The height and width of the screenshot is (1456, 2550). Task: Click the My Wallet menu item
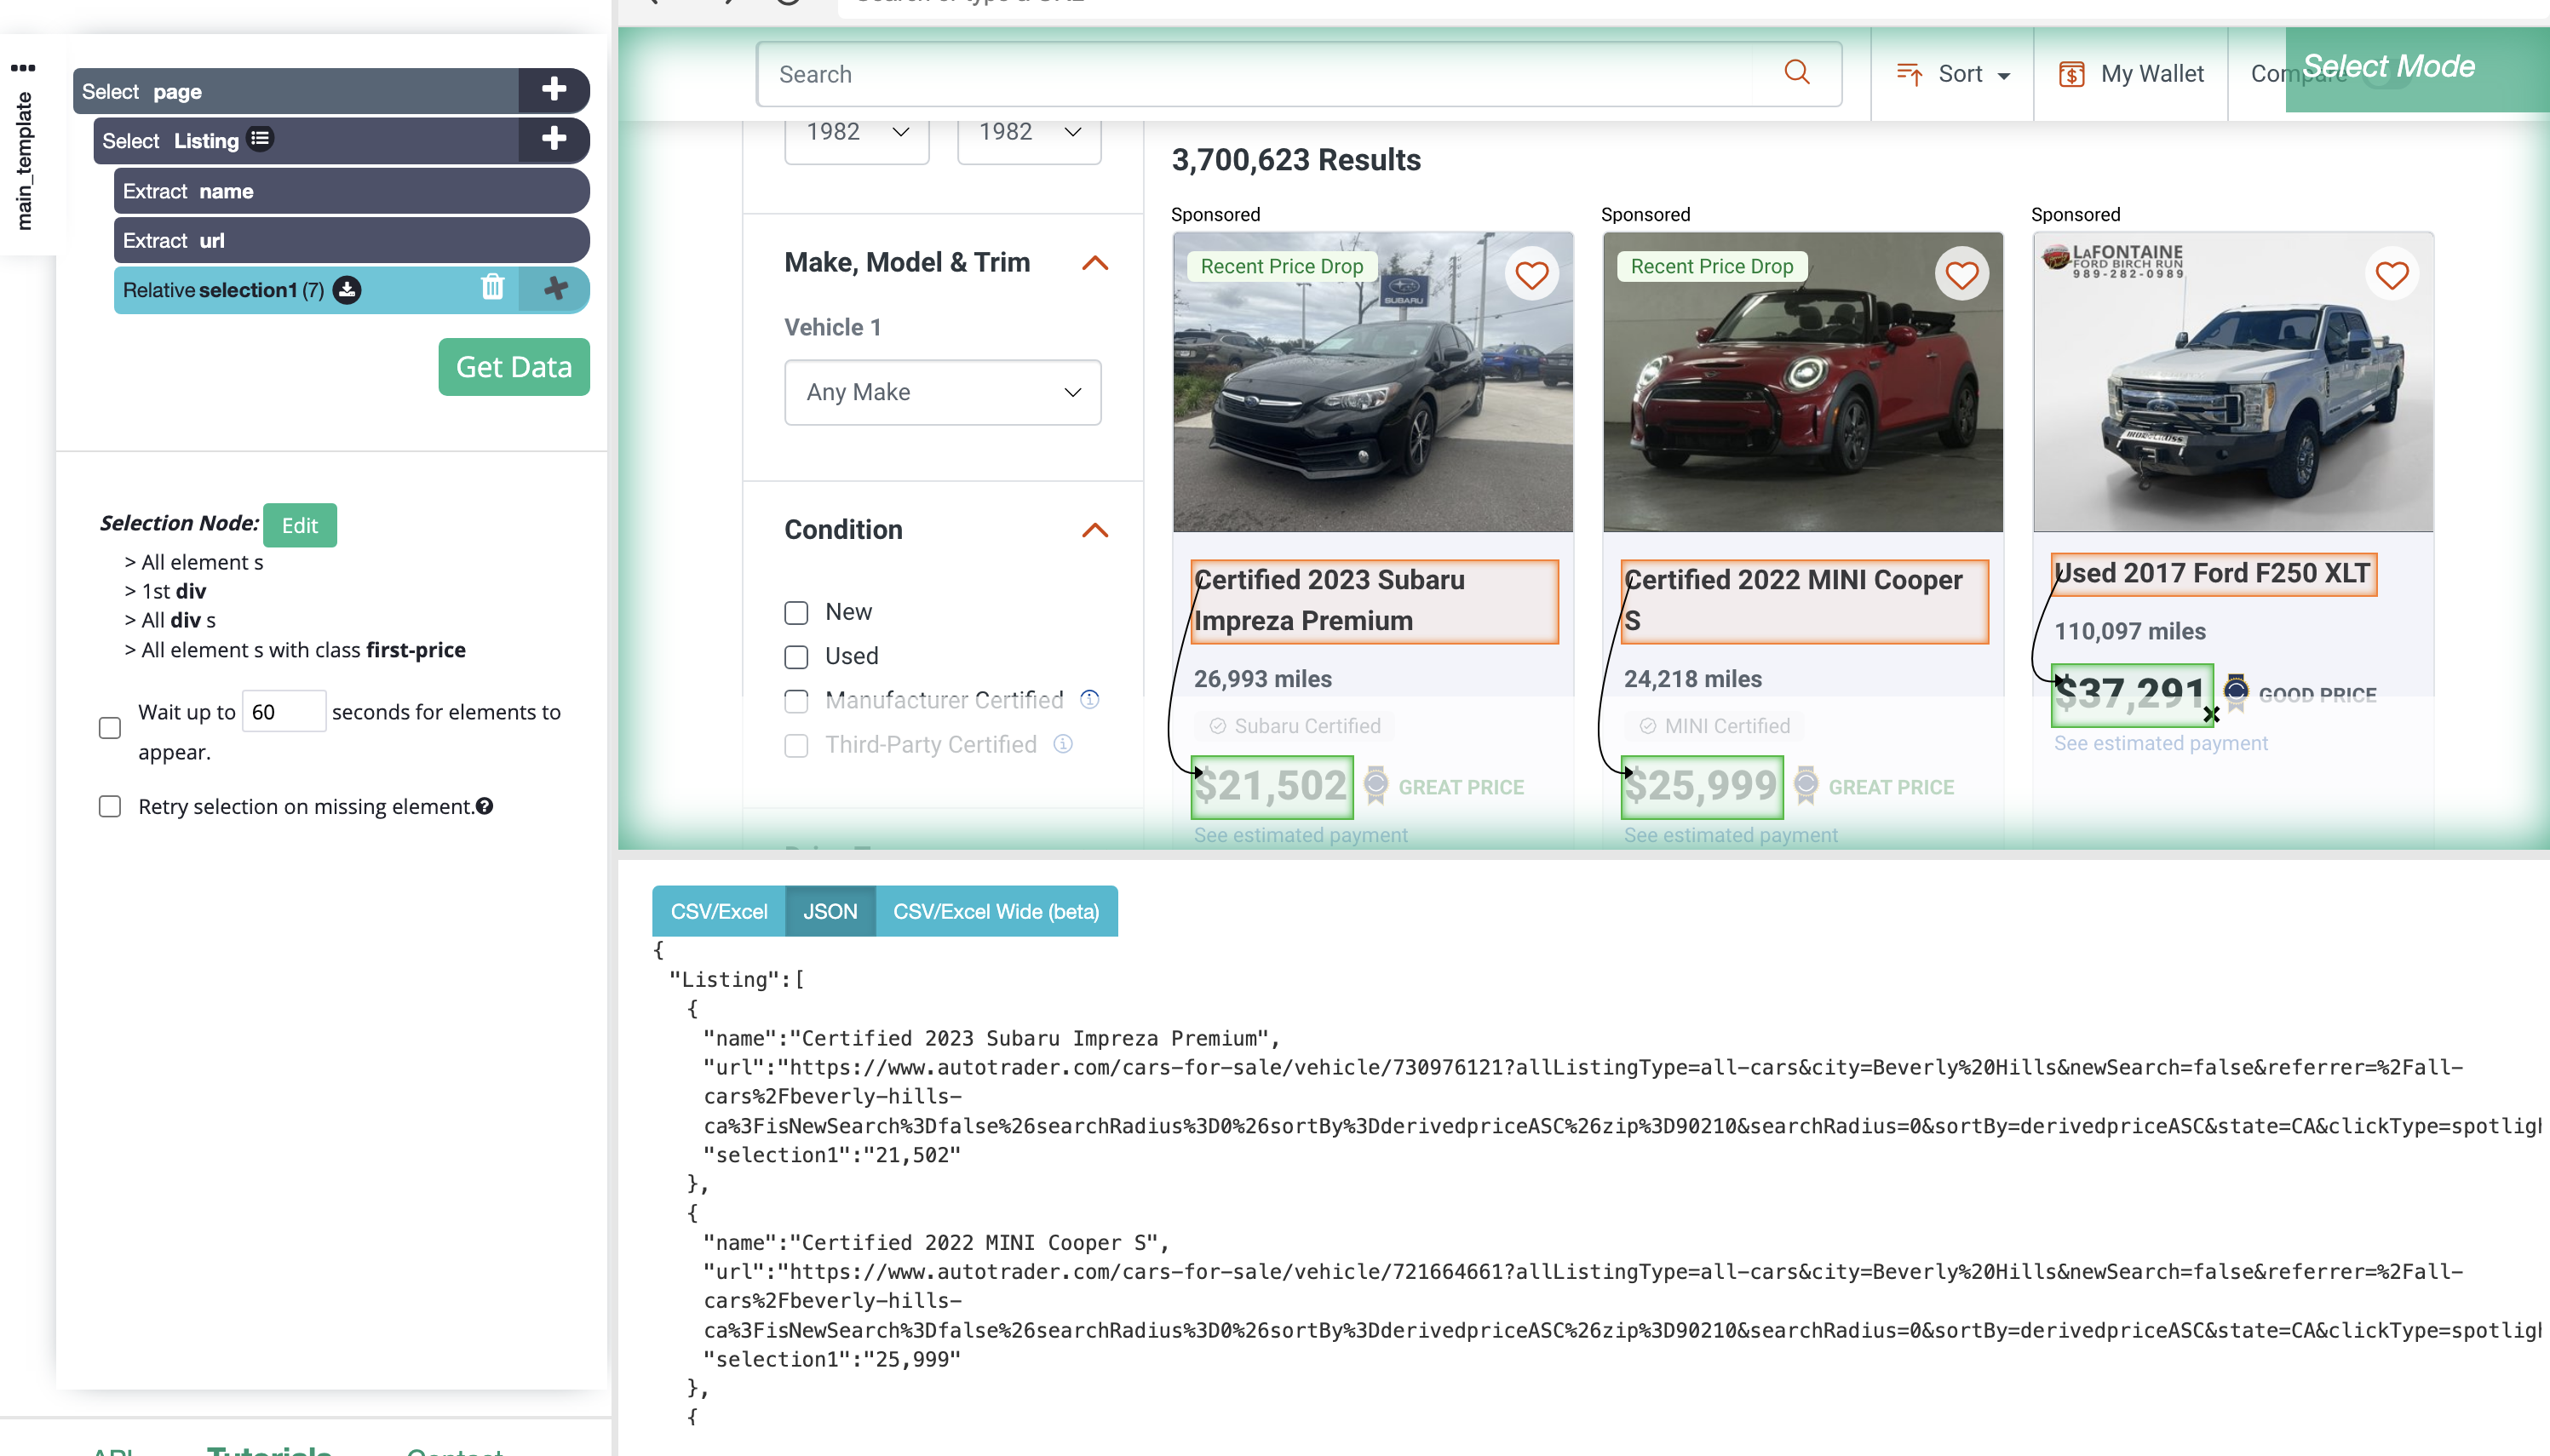(2131, 74)
